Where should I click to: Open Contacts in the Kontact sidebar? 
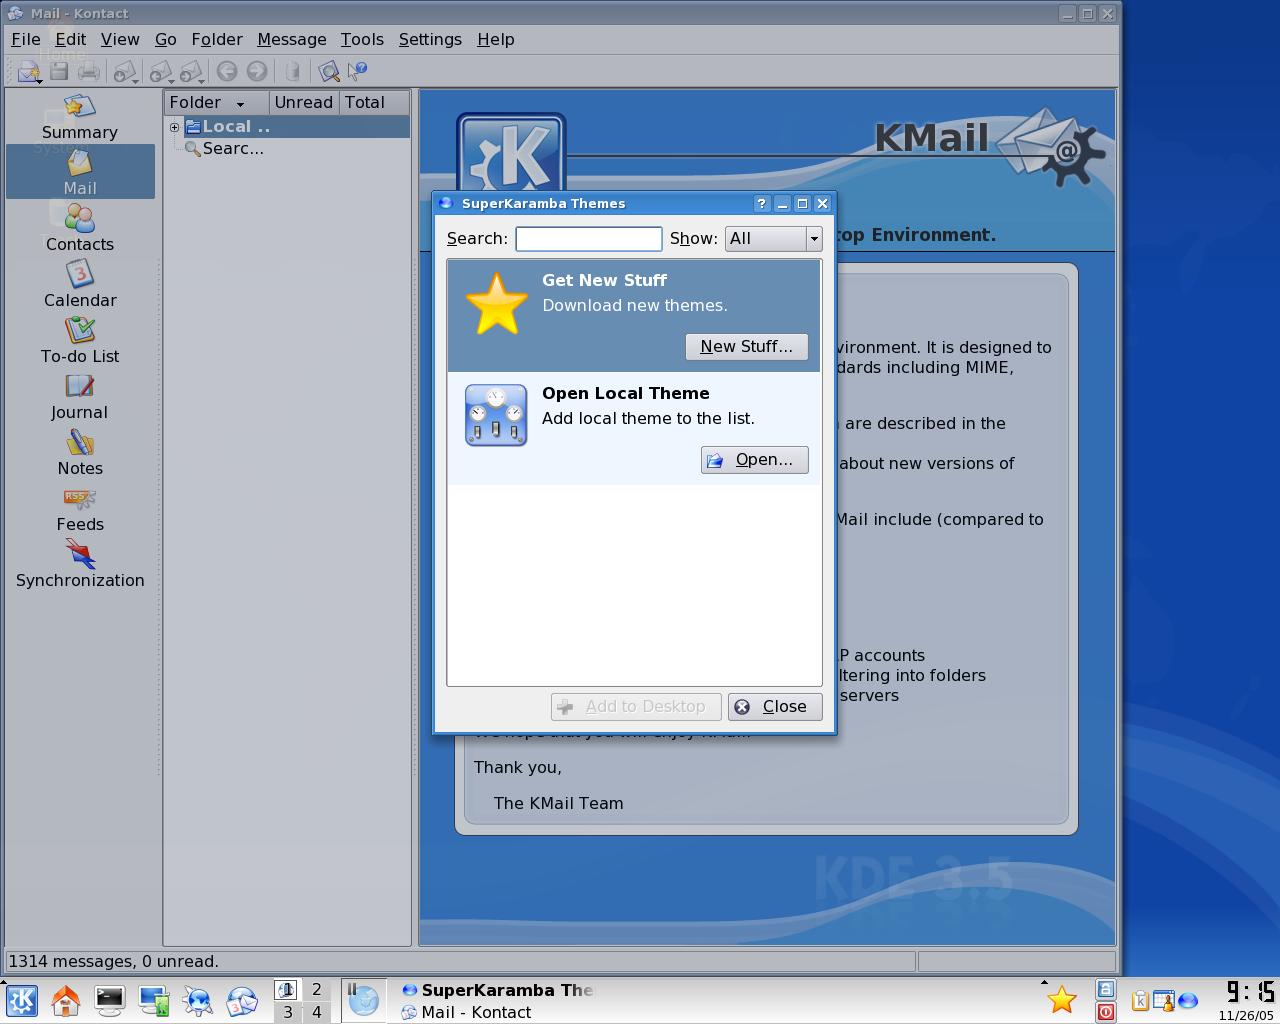point(80,228)
